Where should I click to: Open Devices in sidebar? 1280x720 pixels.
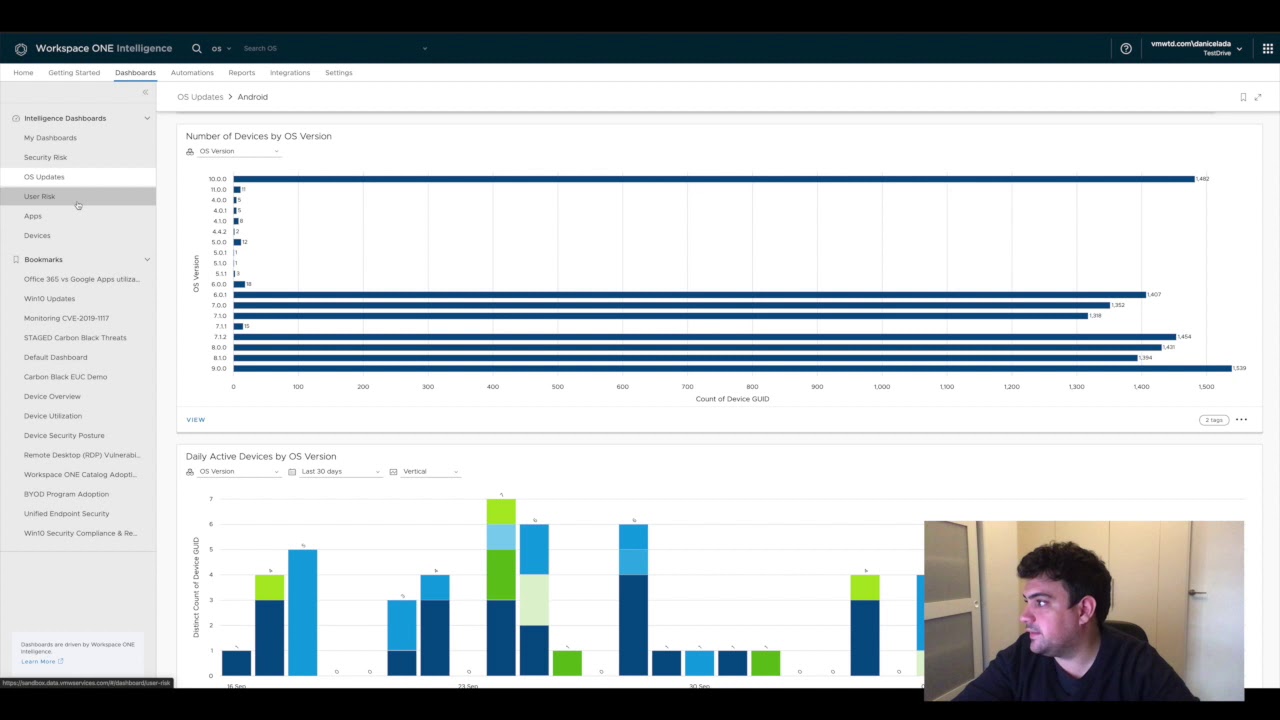(x=37, y=235)
